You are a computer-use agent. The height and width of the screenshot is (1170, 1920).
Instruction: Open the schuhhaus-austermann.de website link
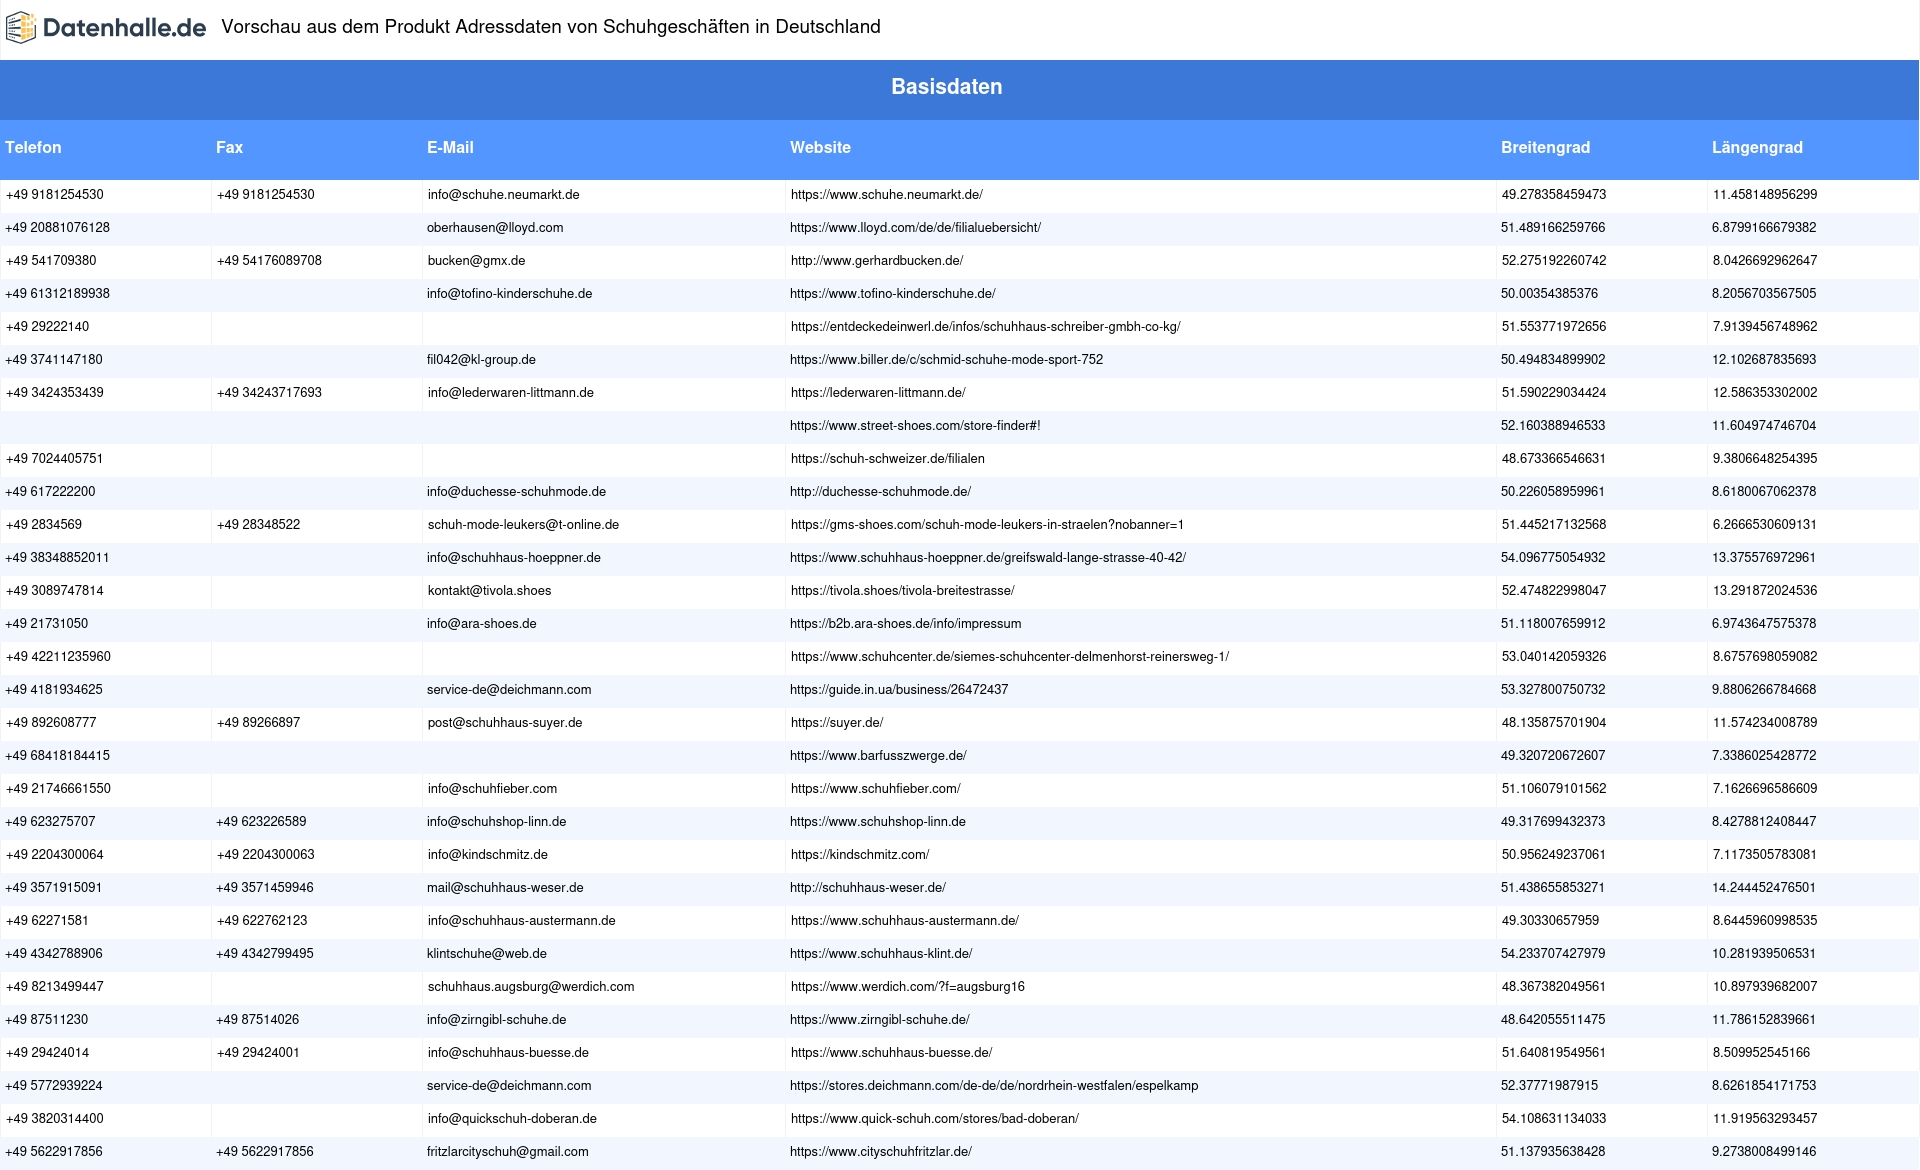[x=904, y=921]
